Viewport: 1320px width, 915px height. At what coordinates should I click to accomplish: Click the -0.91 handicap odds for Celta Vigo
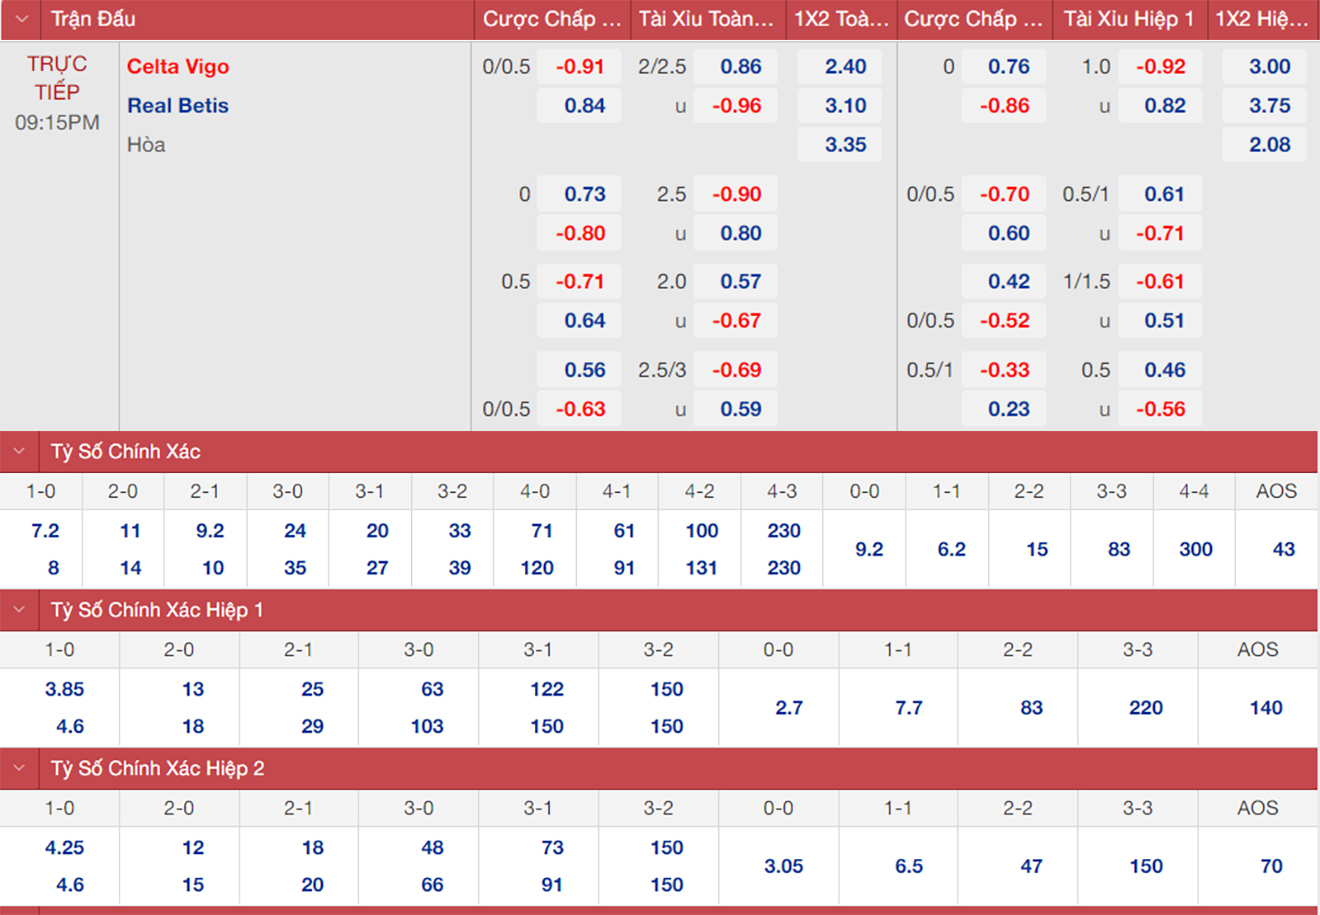pos(580,67)
